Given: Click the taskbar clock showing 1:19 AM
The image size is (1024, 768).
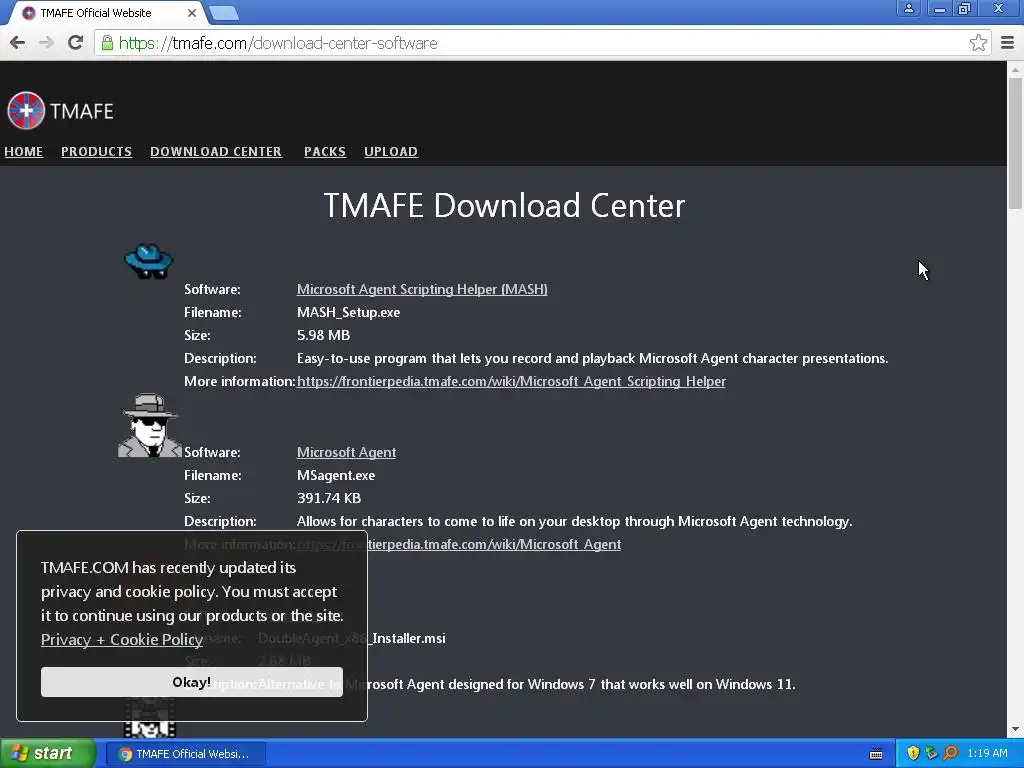Looking at the screenshot, I should pyautogui.click(x=987, y=753).
